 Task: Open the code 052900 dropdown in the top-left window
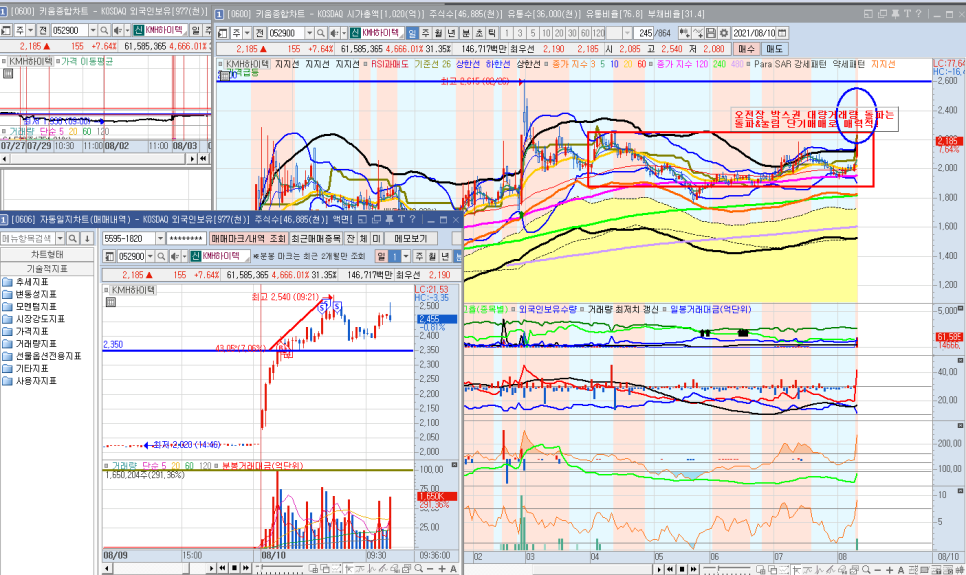point(92,30)
